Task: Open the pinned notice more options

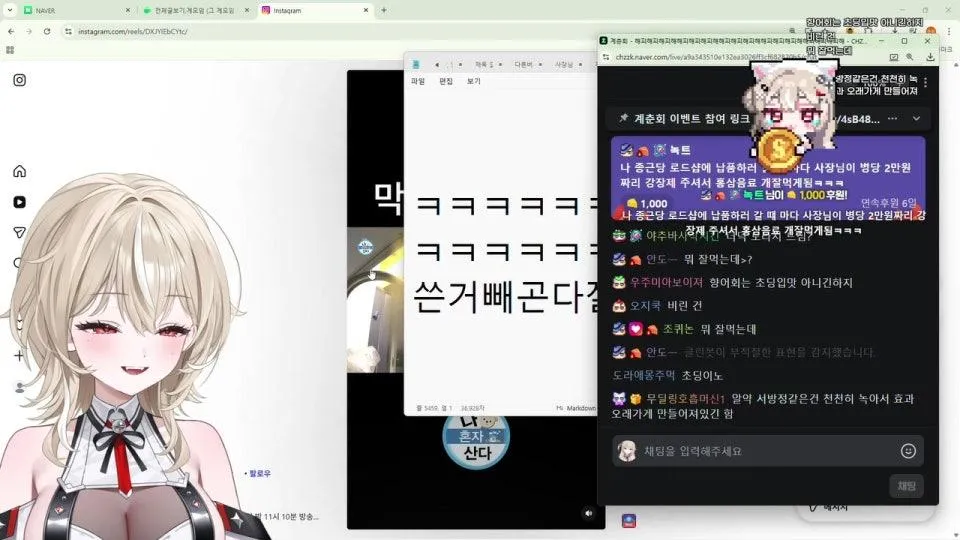Action: pos(893,119)
